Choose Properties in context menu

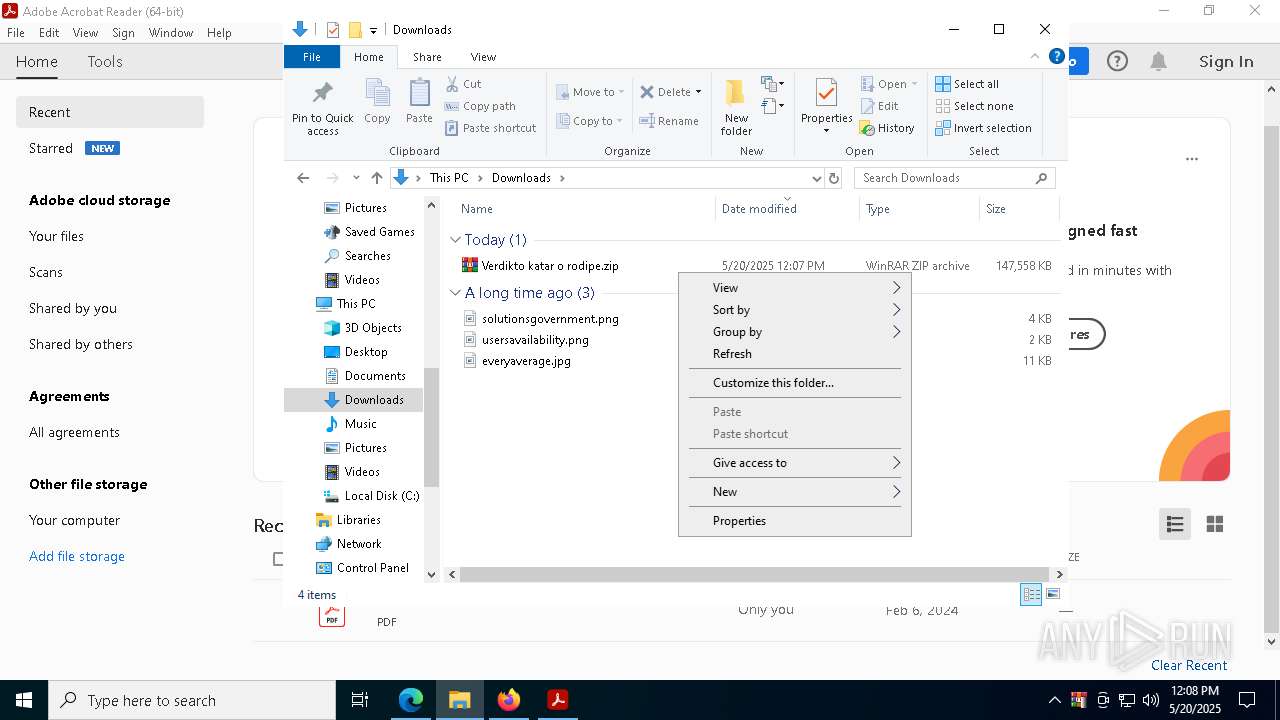click(795, 521)
